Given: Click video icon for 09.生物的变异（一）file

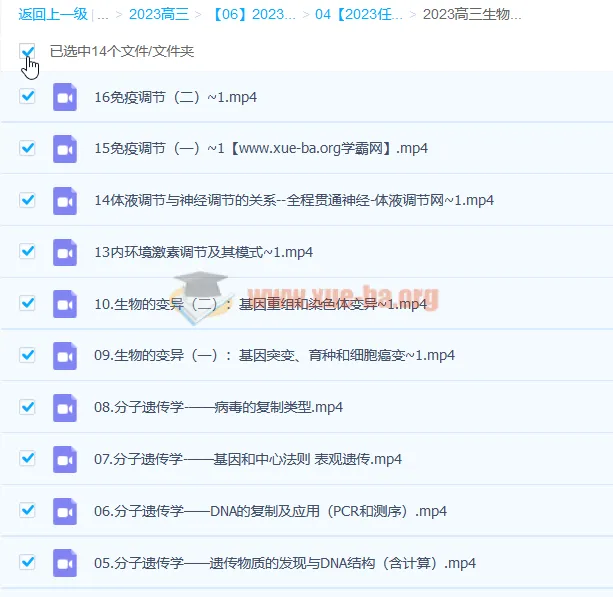Looking at the screenshot, I should point(65,355).
